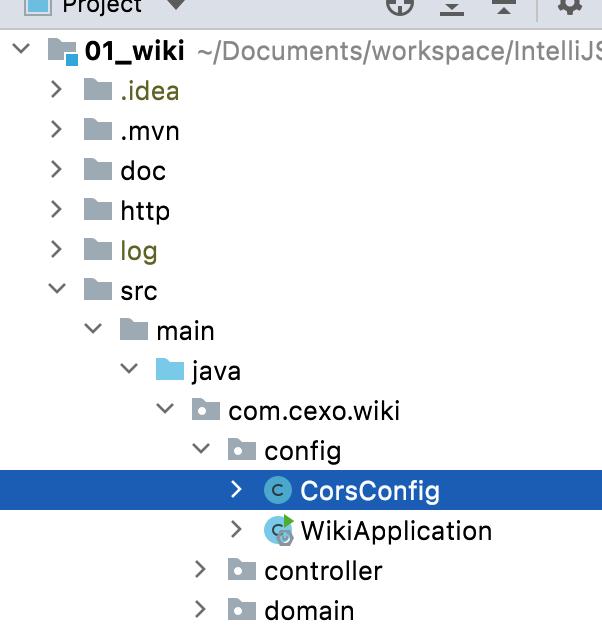
Task: Click the log folder icon
Action: [98, 249]
